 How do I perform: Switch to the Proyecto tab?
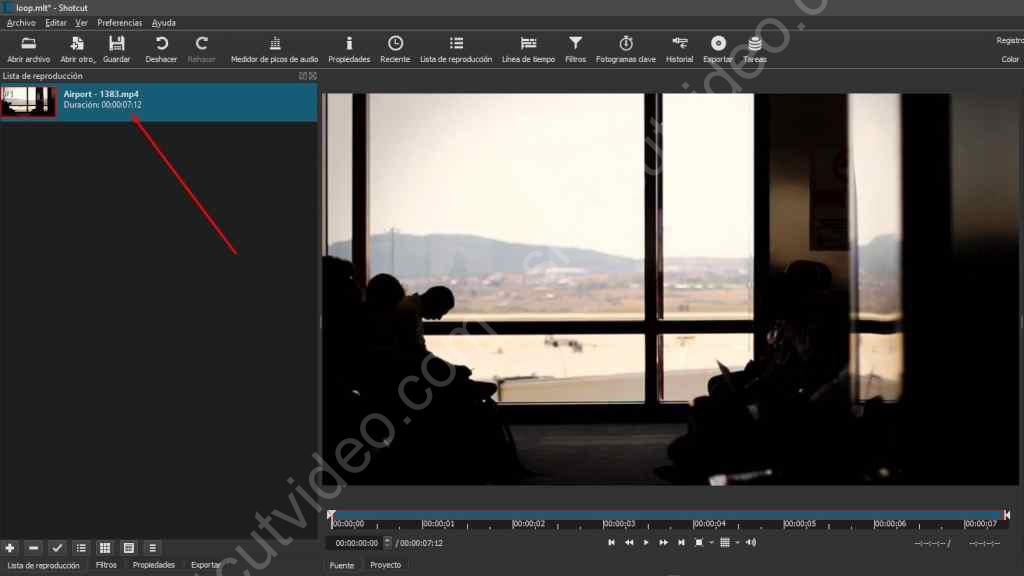coord(385,565)
